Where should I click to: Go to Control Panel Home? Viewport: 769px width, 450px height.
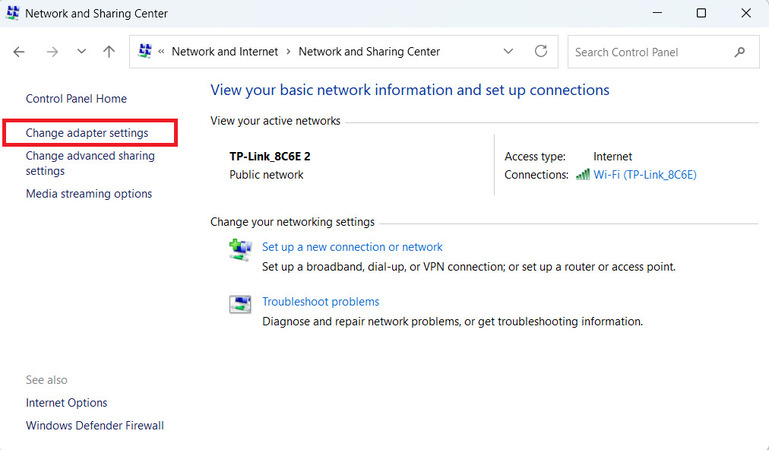tap(76, 99)
